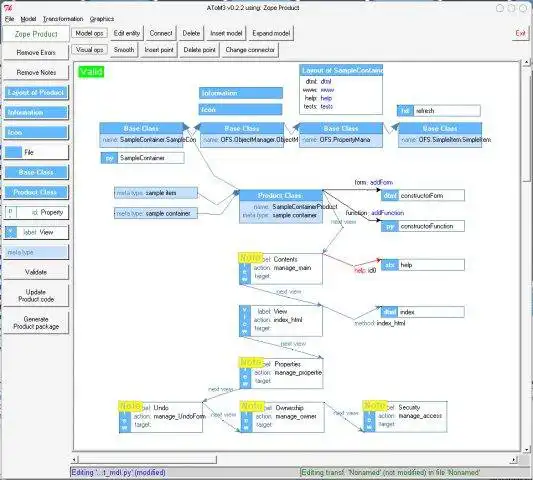Click the Insert point button

click(x=159, y=50)
